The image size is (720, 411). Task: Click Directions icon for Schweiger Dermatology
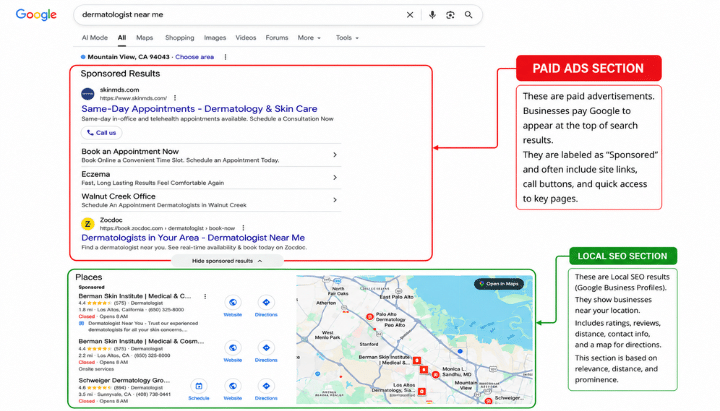(x=266, y=386)
